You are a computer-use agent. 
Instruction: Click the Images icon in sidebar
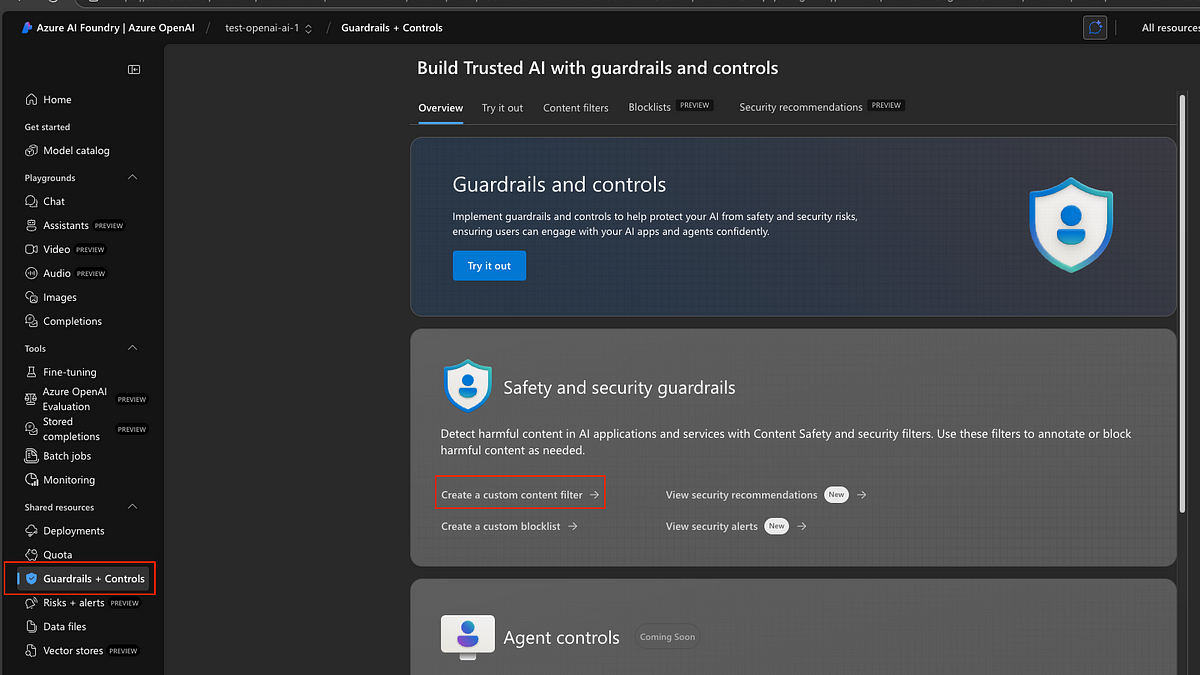(x=32, y=298)
